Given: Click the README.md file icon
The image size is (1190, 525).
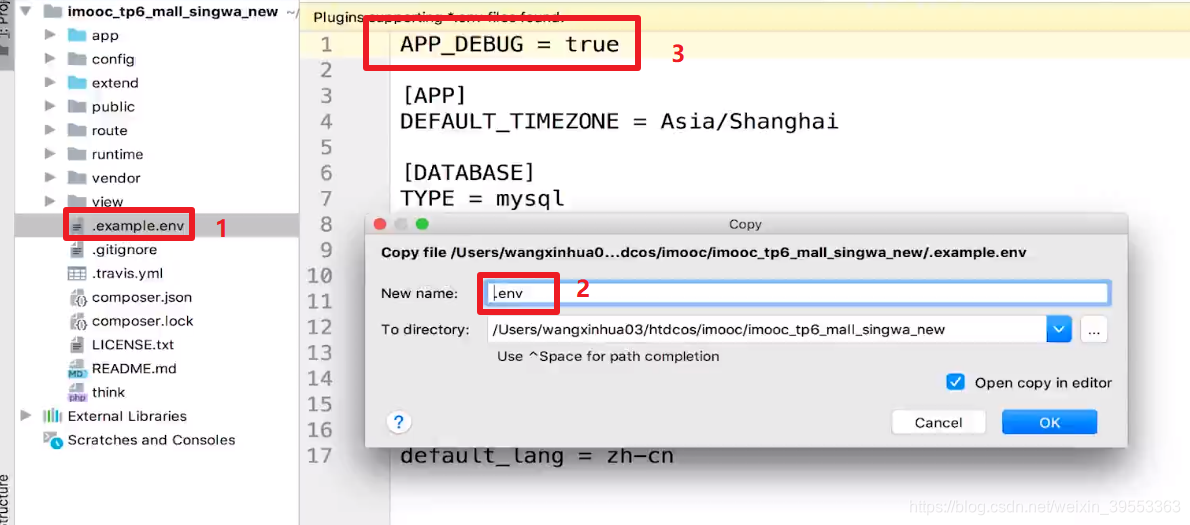Looking at the screenshot, I should (x=77, y=369).
